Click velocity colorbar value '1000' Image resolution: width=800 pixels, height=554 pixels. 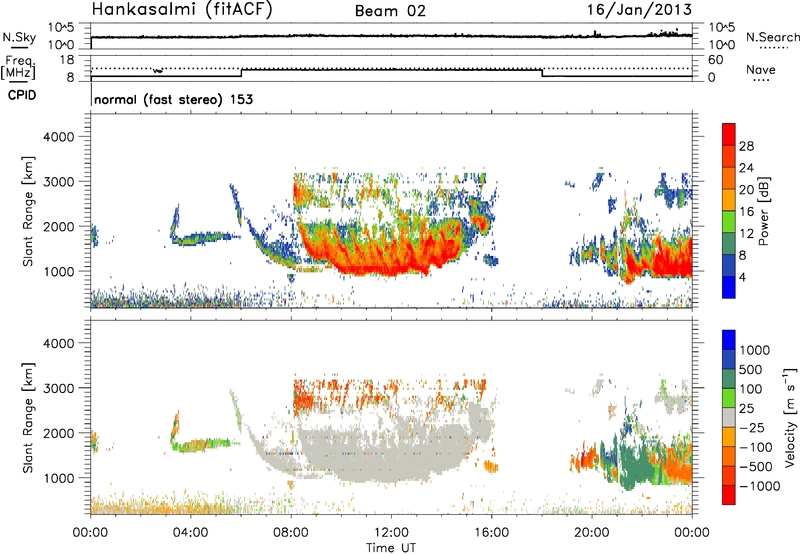[755, 350]
